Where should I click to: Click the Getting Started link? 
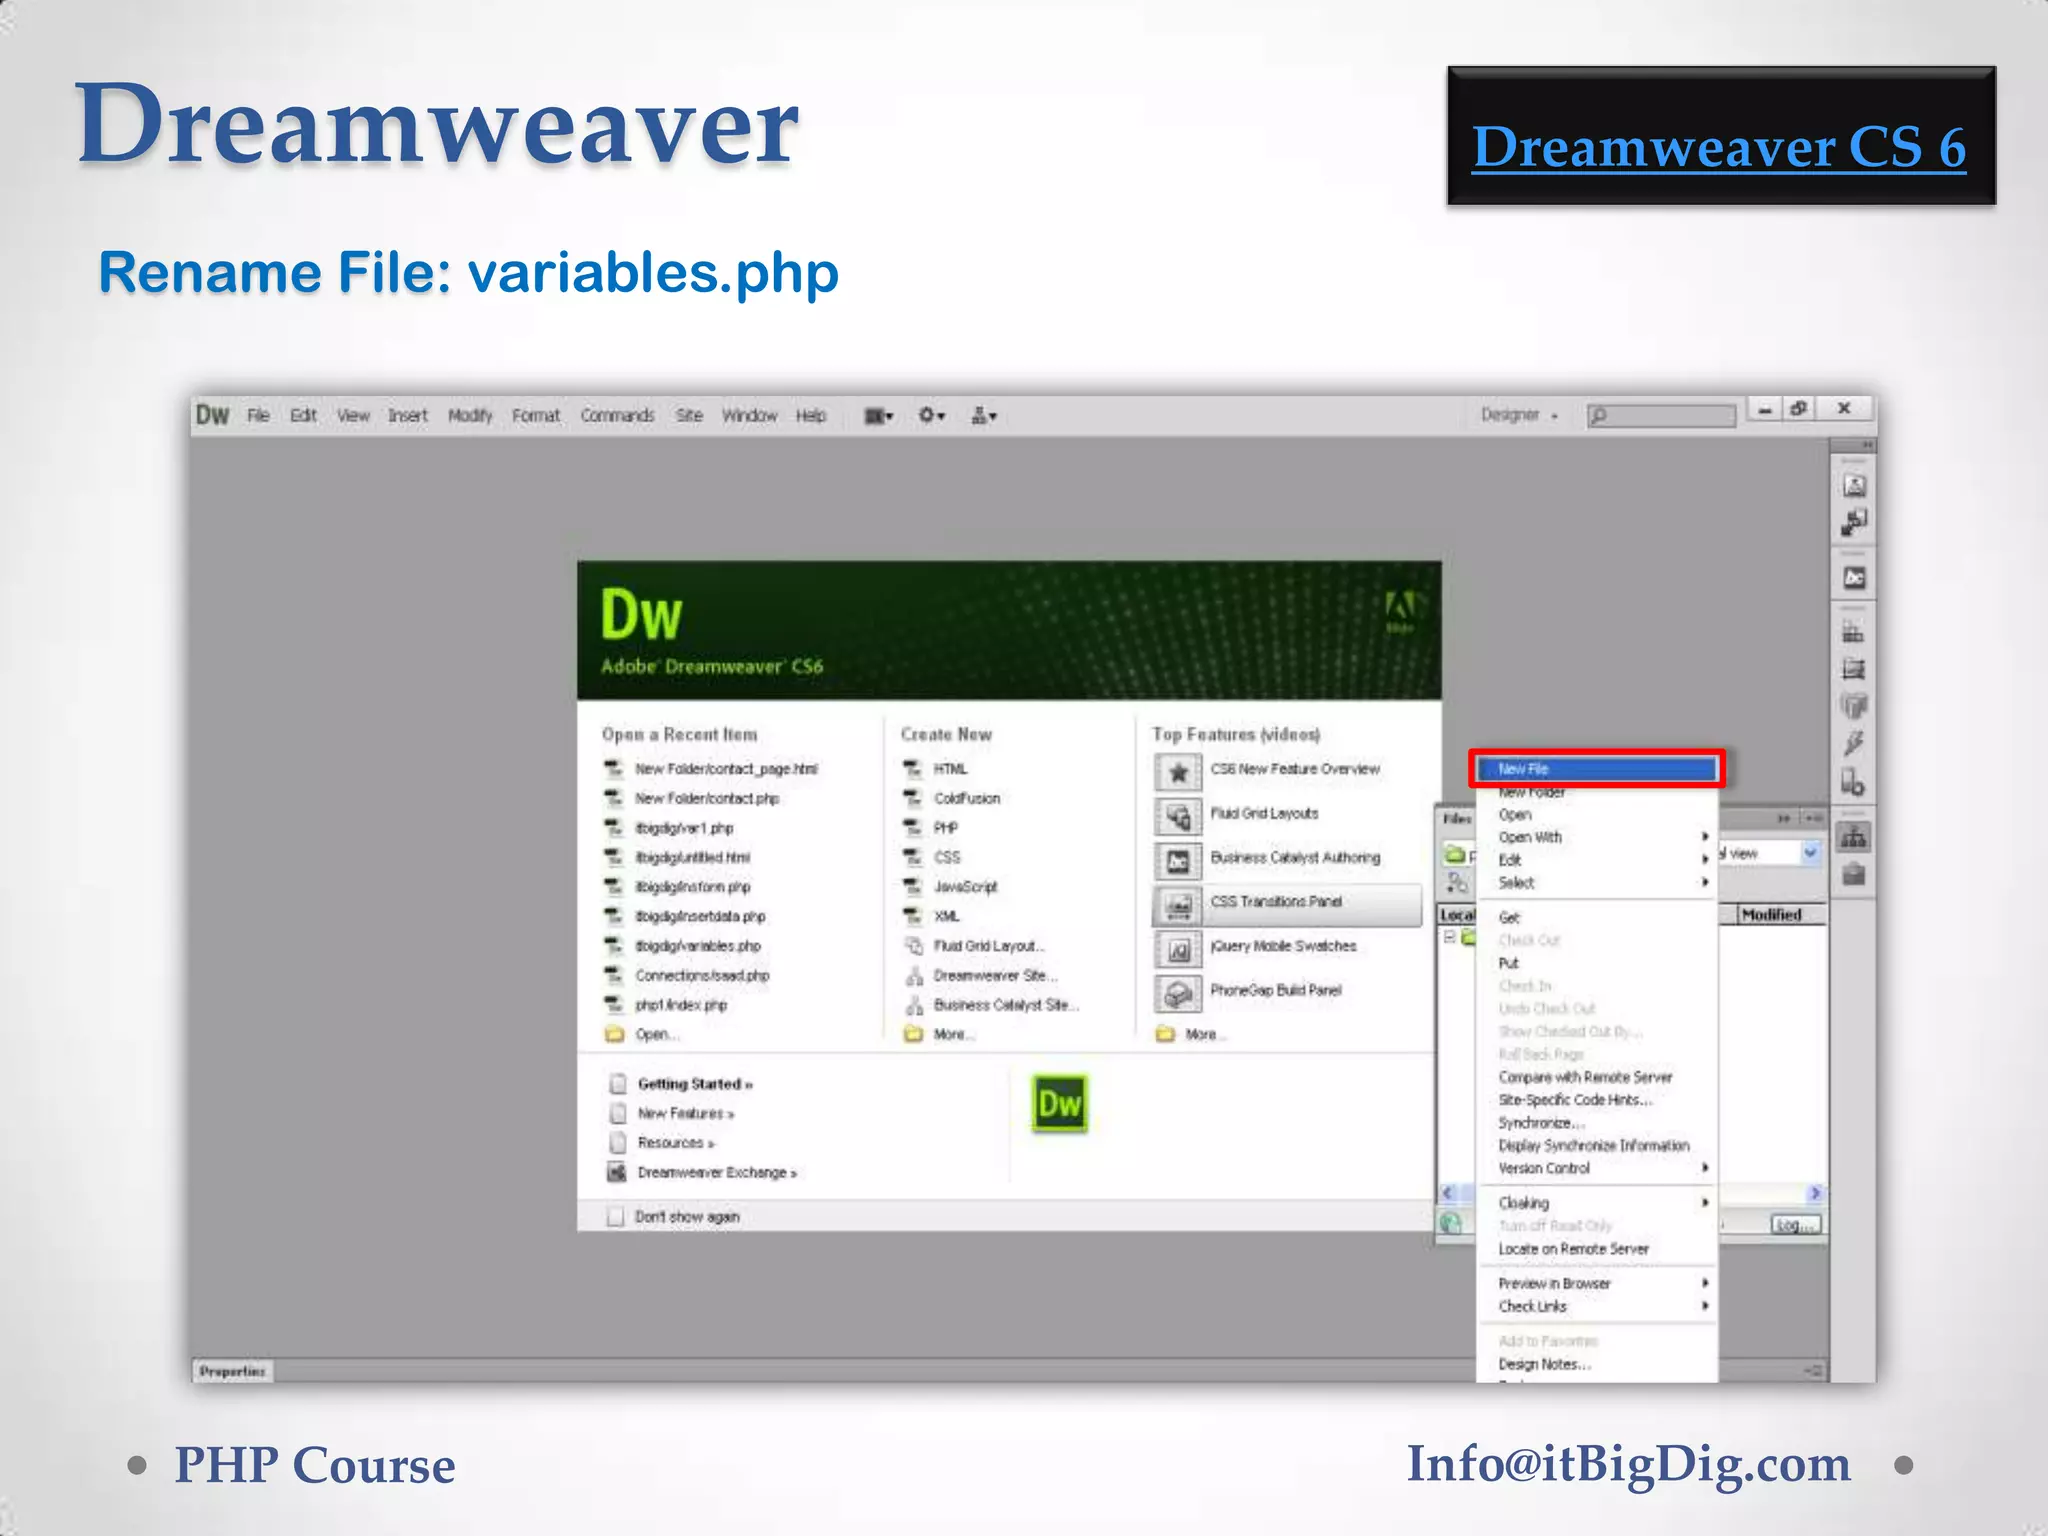[695, 1084]
